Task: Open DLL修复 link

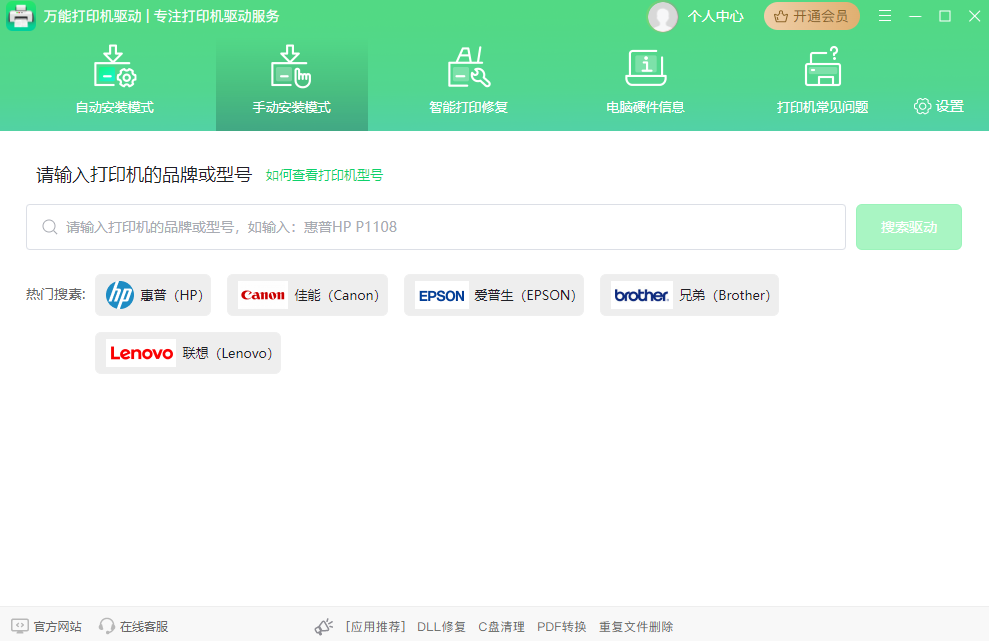Action: click(442, 626)
